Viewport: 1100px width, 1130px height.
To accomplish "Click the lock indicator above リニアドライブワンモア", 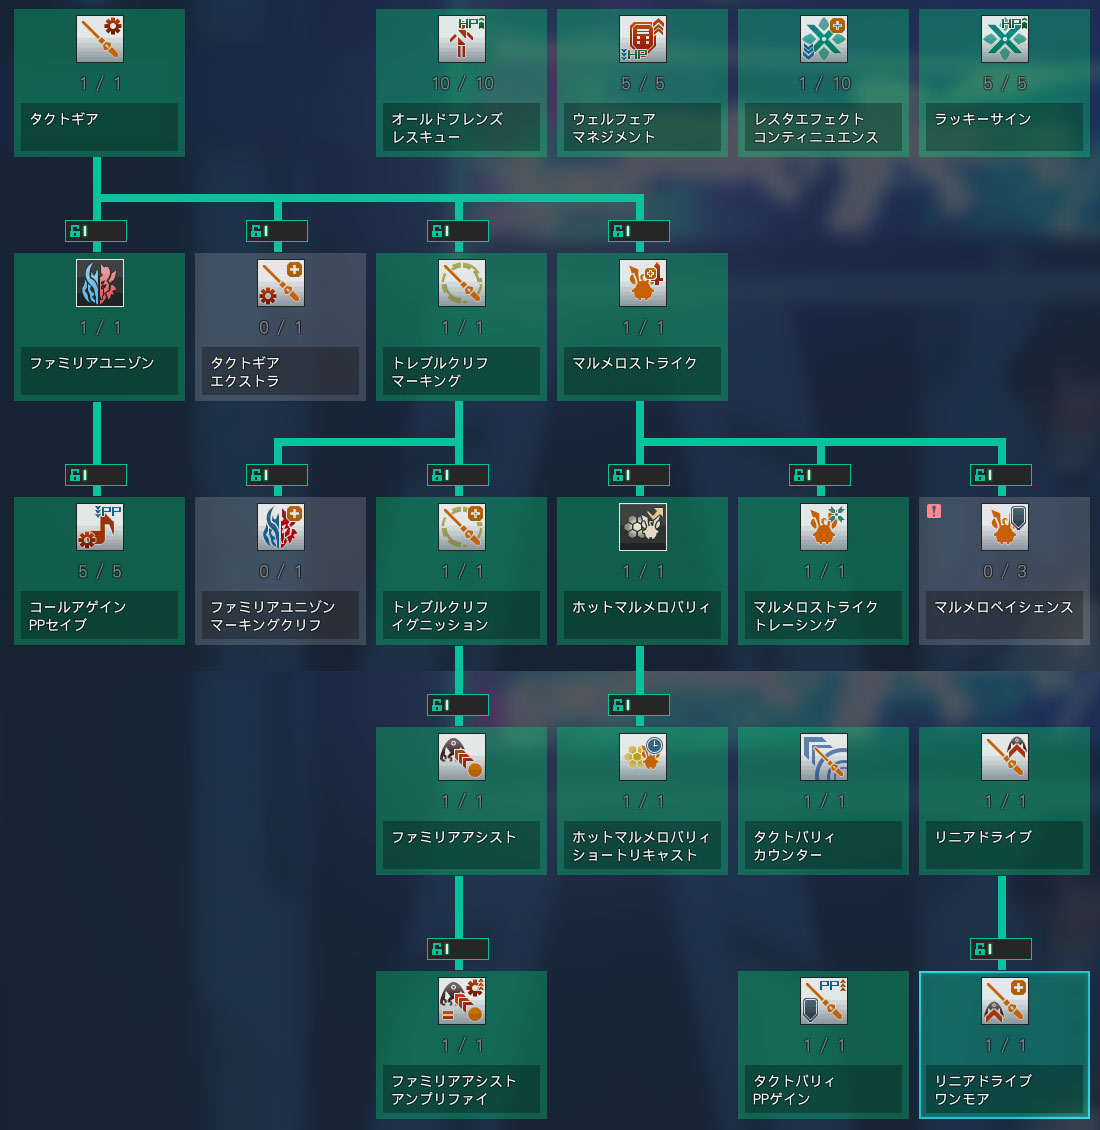I will tap(1001, 949).
